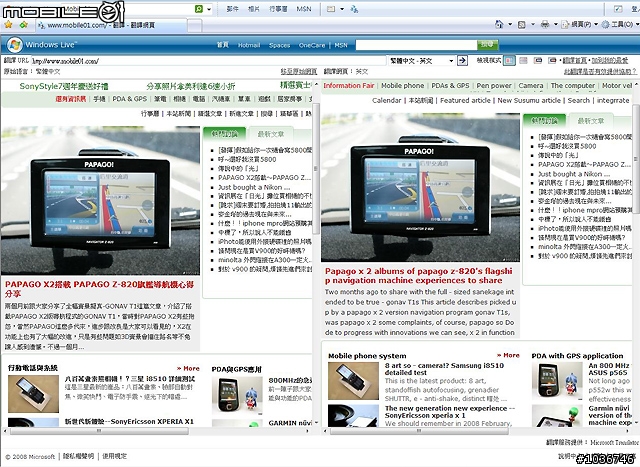Expand the Home button dropdown arrow
The width and height of the screenshot is (640, 467).
pyautogui.click(x=510, y=24)
